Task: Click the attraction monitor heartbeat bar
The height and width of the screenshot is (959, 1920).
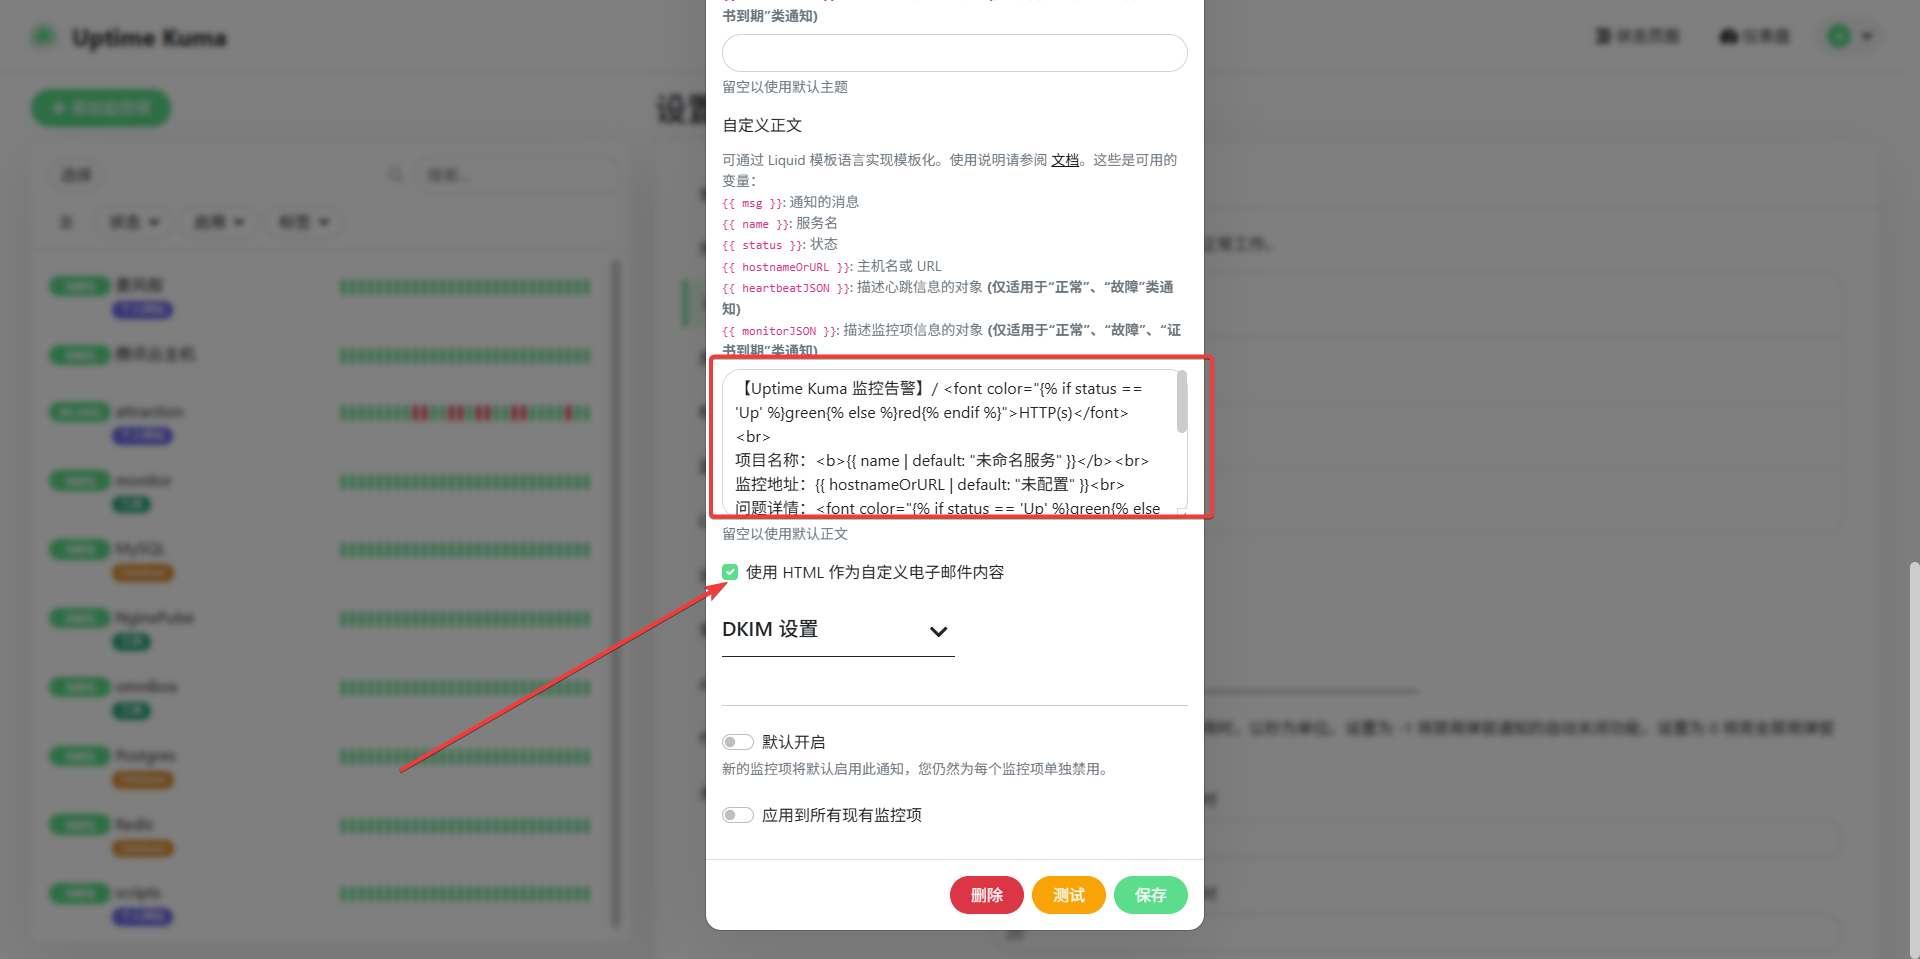Action: click(465, 413)
